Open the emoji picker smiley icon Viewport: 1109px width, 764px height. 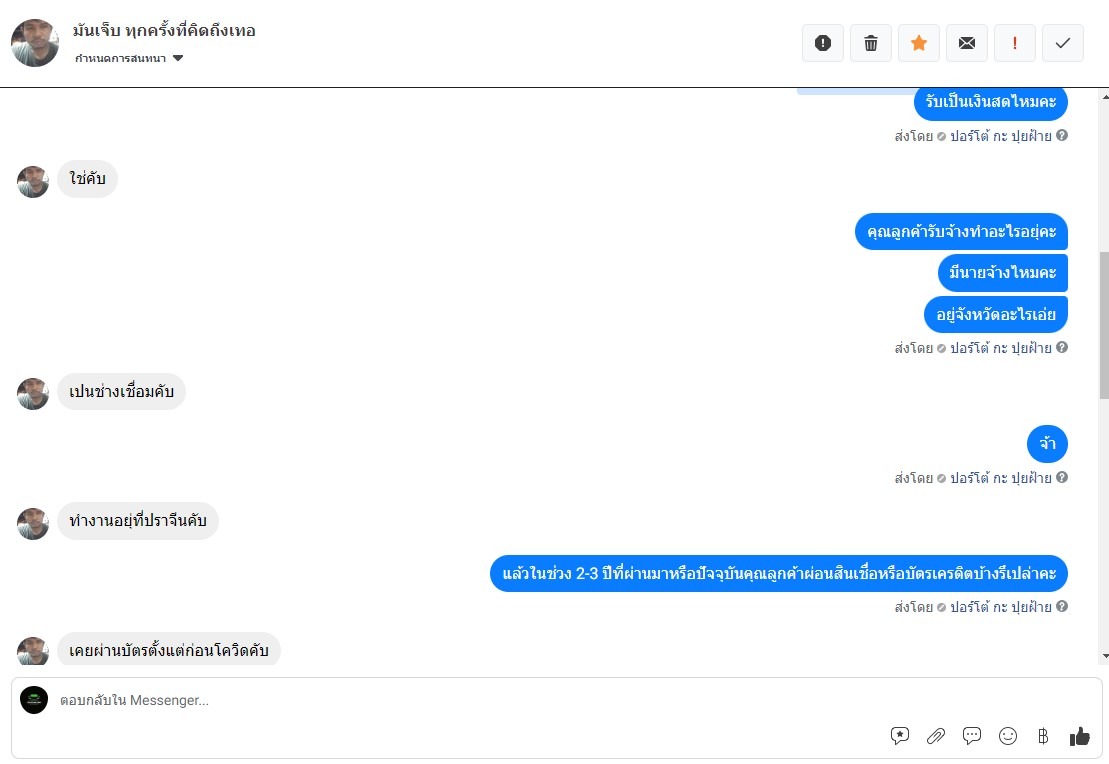pyautogui.click(x=1008, y=736)
